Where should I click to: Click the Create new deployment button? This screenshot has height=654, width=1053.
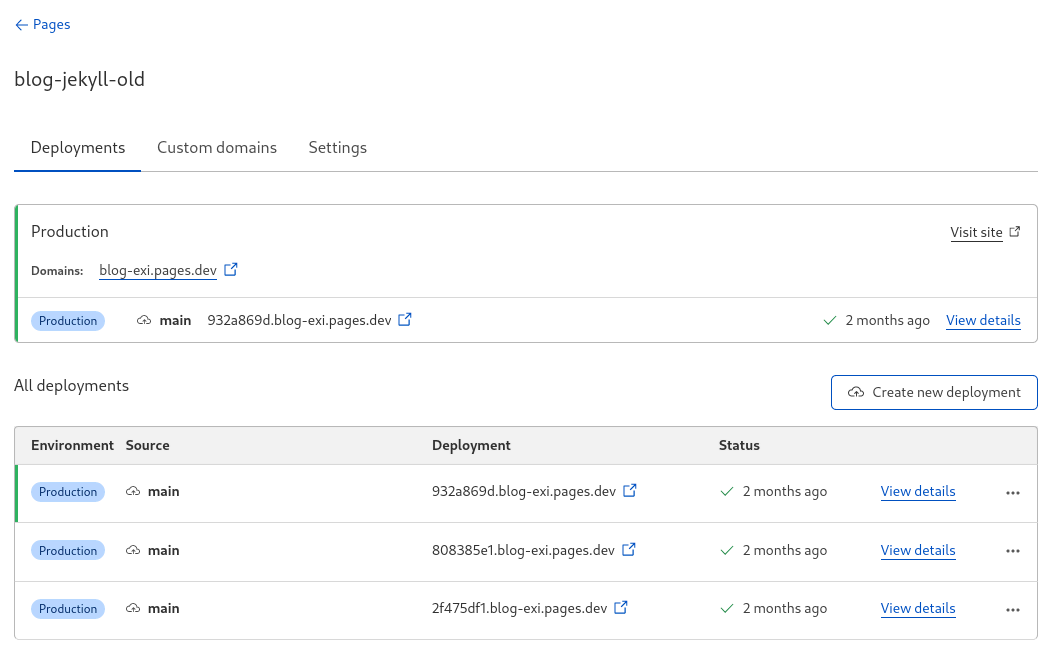click(x=934, y=392)
